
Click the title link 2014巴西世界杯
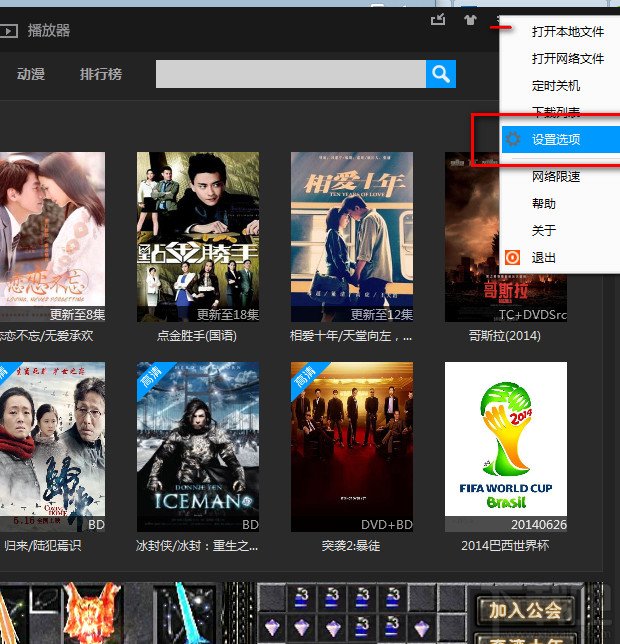505,546
